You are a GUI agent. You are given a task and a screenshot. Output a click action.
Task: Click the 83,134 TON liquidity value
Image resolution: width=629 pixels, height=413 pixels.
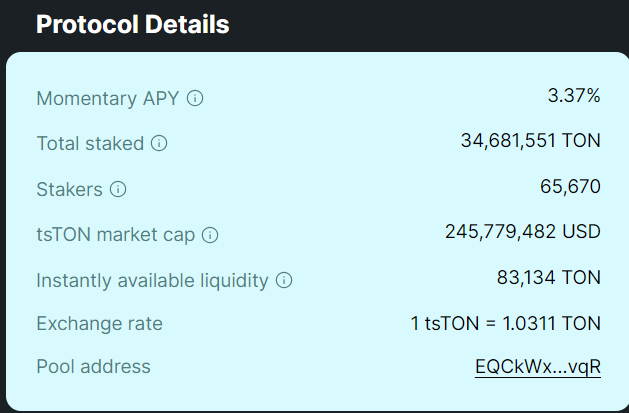[549, 277]
